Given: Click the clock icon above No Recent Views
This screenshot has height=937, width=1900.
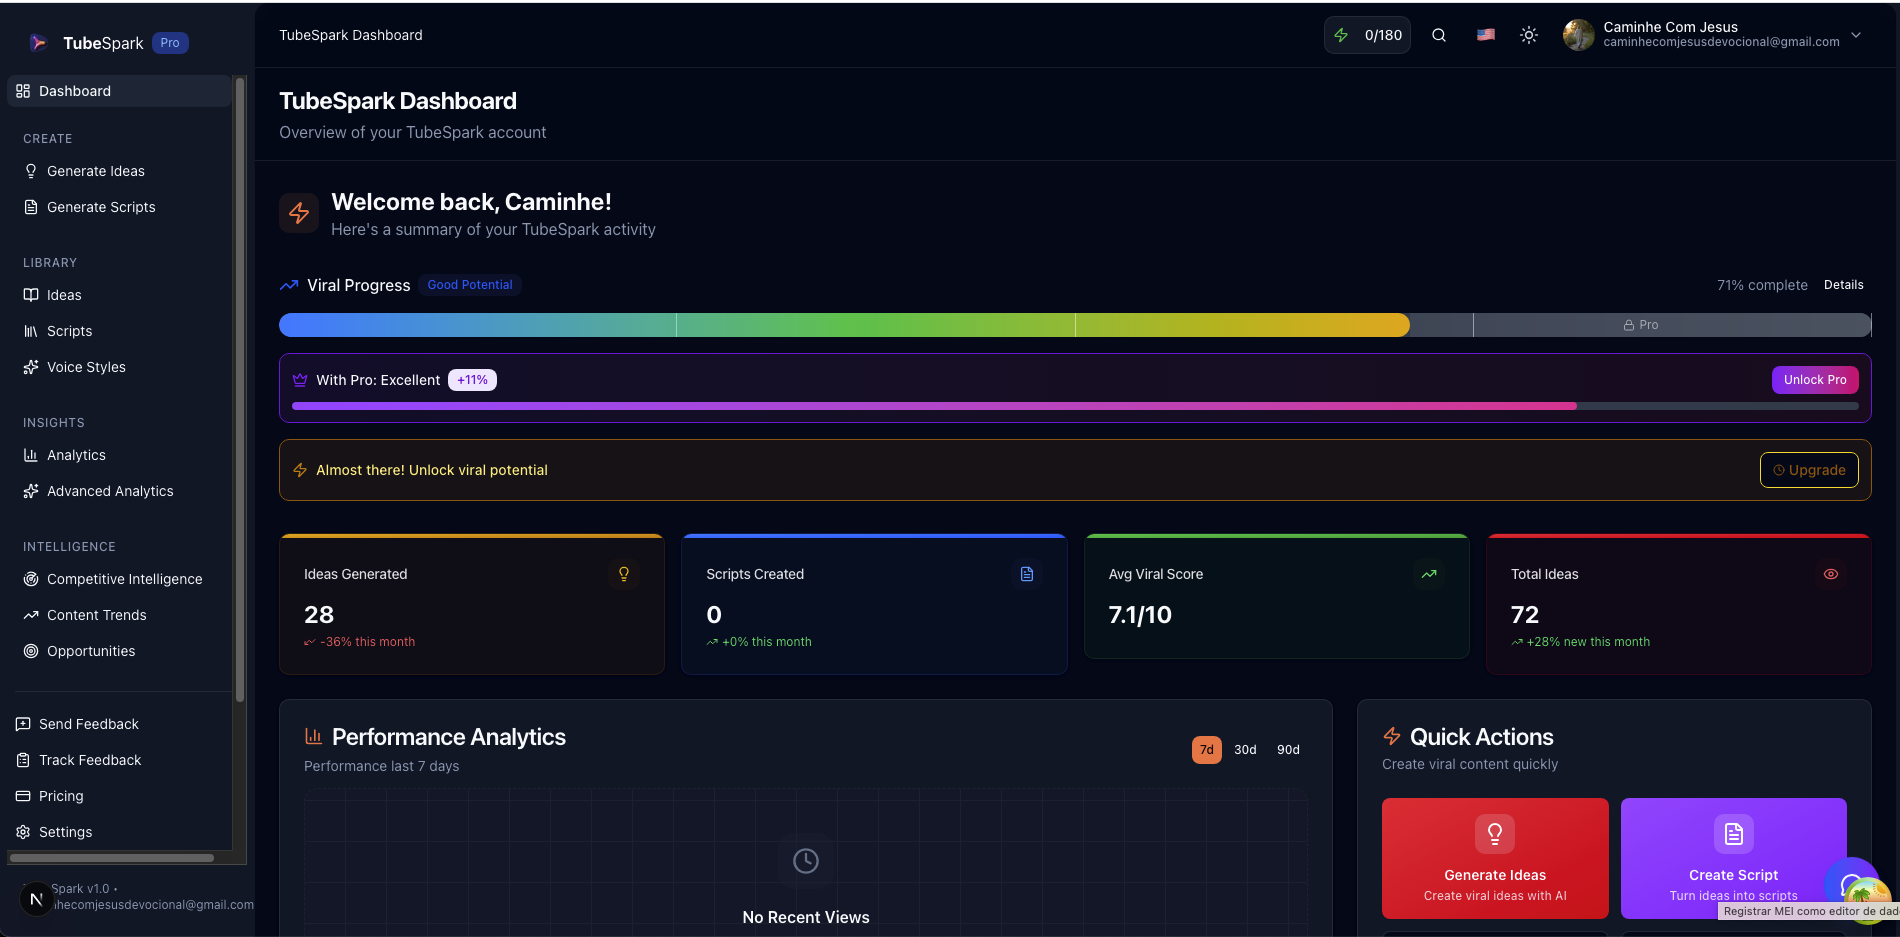Looking at the screenshot, I should (x=806, y=860).
